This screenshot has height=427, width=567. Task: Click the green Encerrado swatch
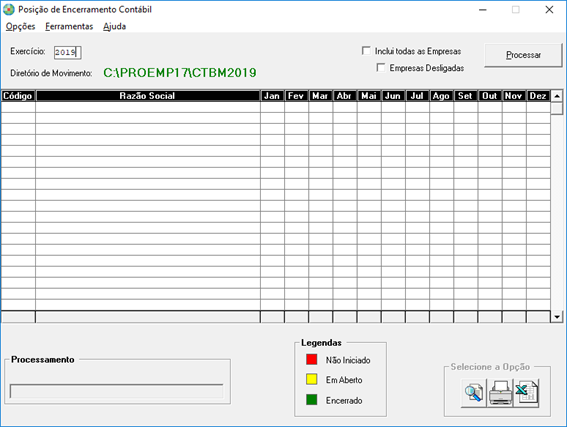pos(312,400)
